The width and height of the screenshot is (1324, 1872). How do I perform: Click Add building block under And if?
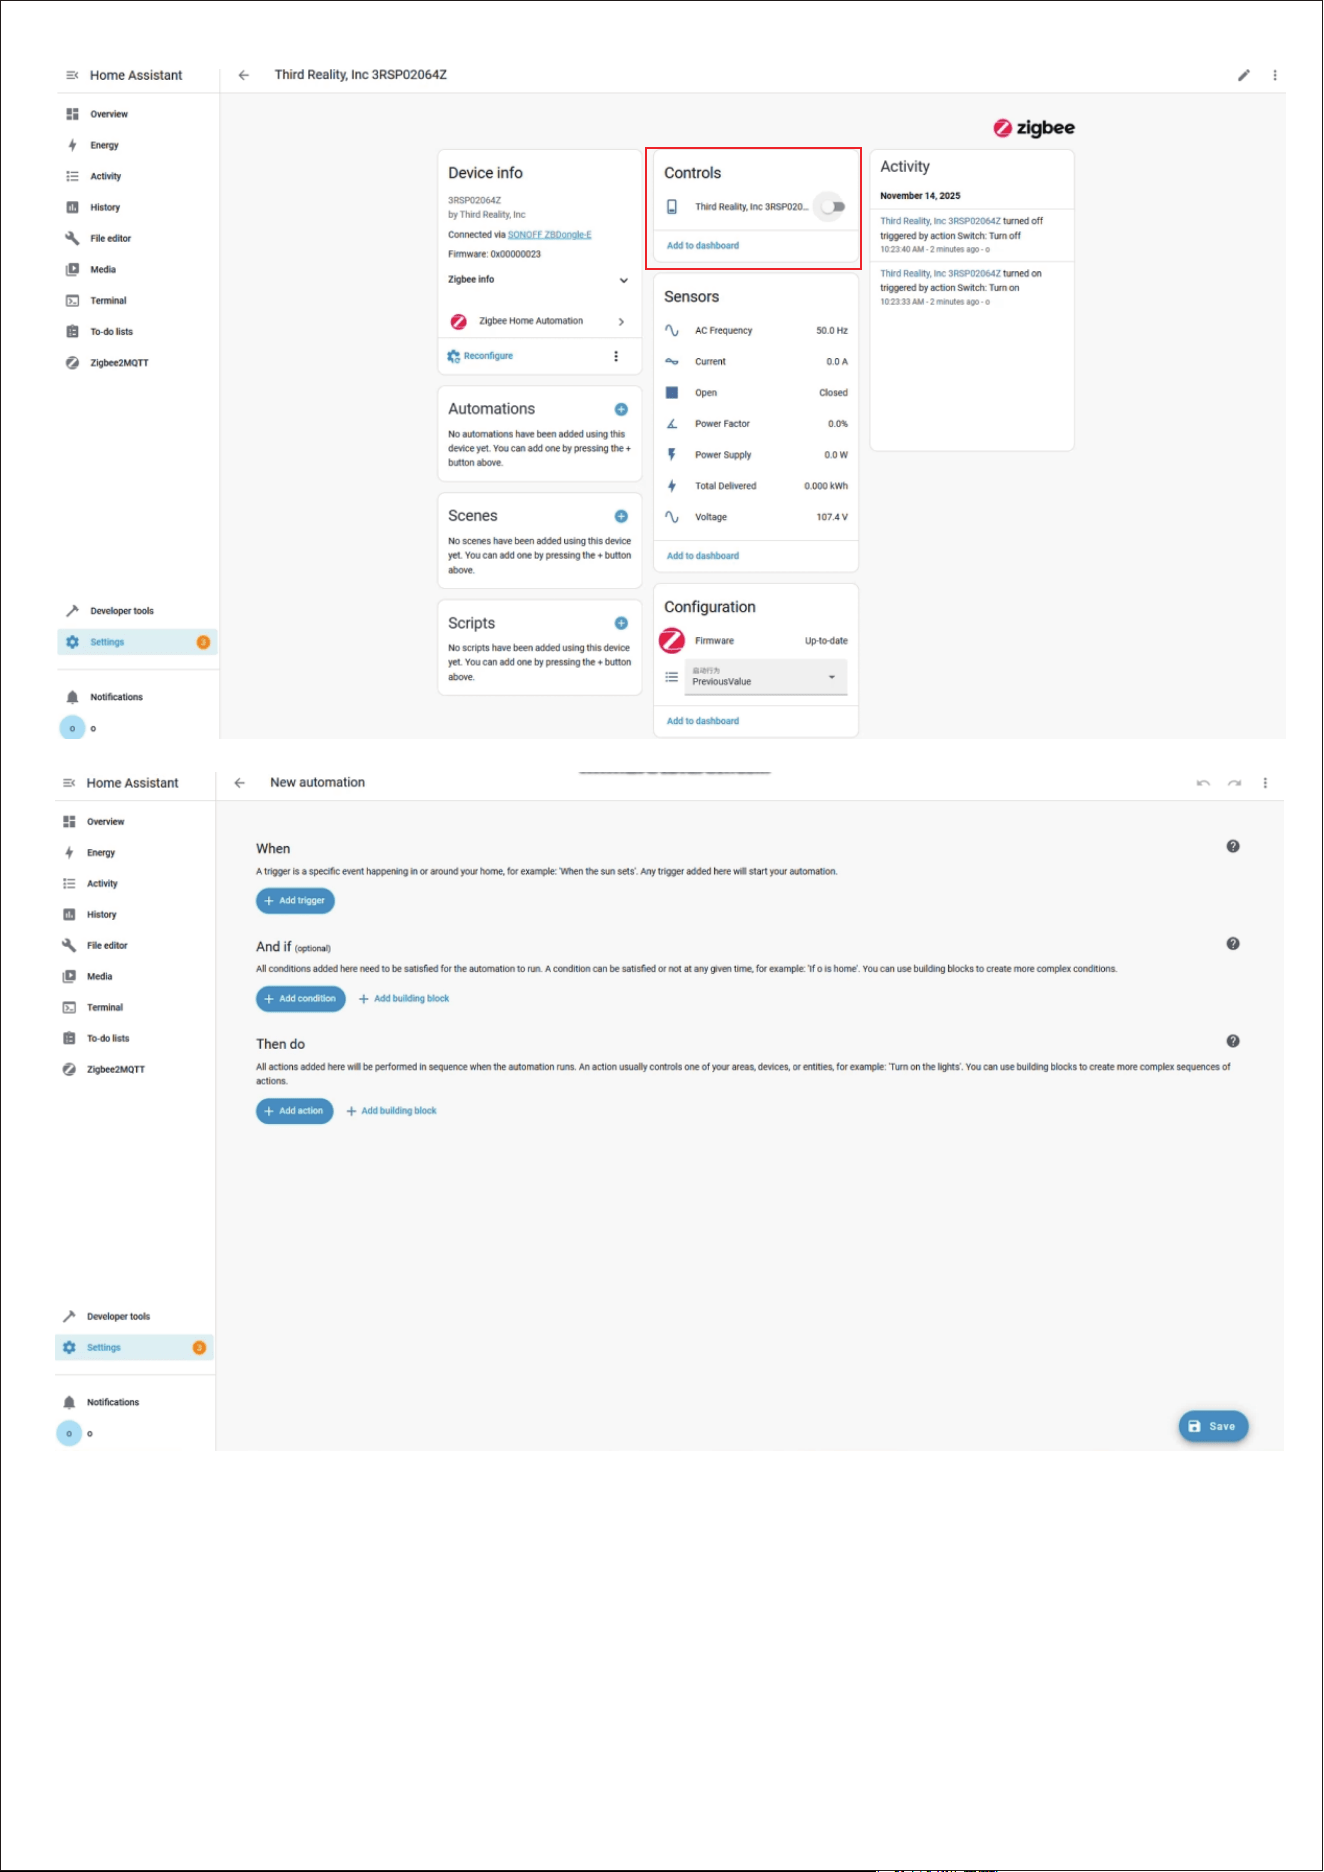(404, 999)
